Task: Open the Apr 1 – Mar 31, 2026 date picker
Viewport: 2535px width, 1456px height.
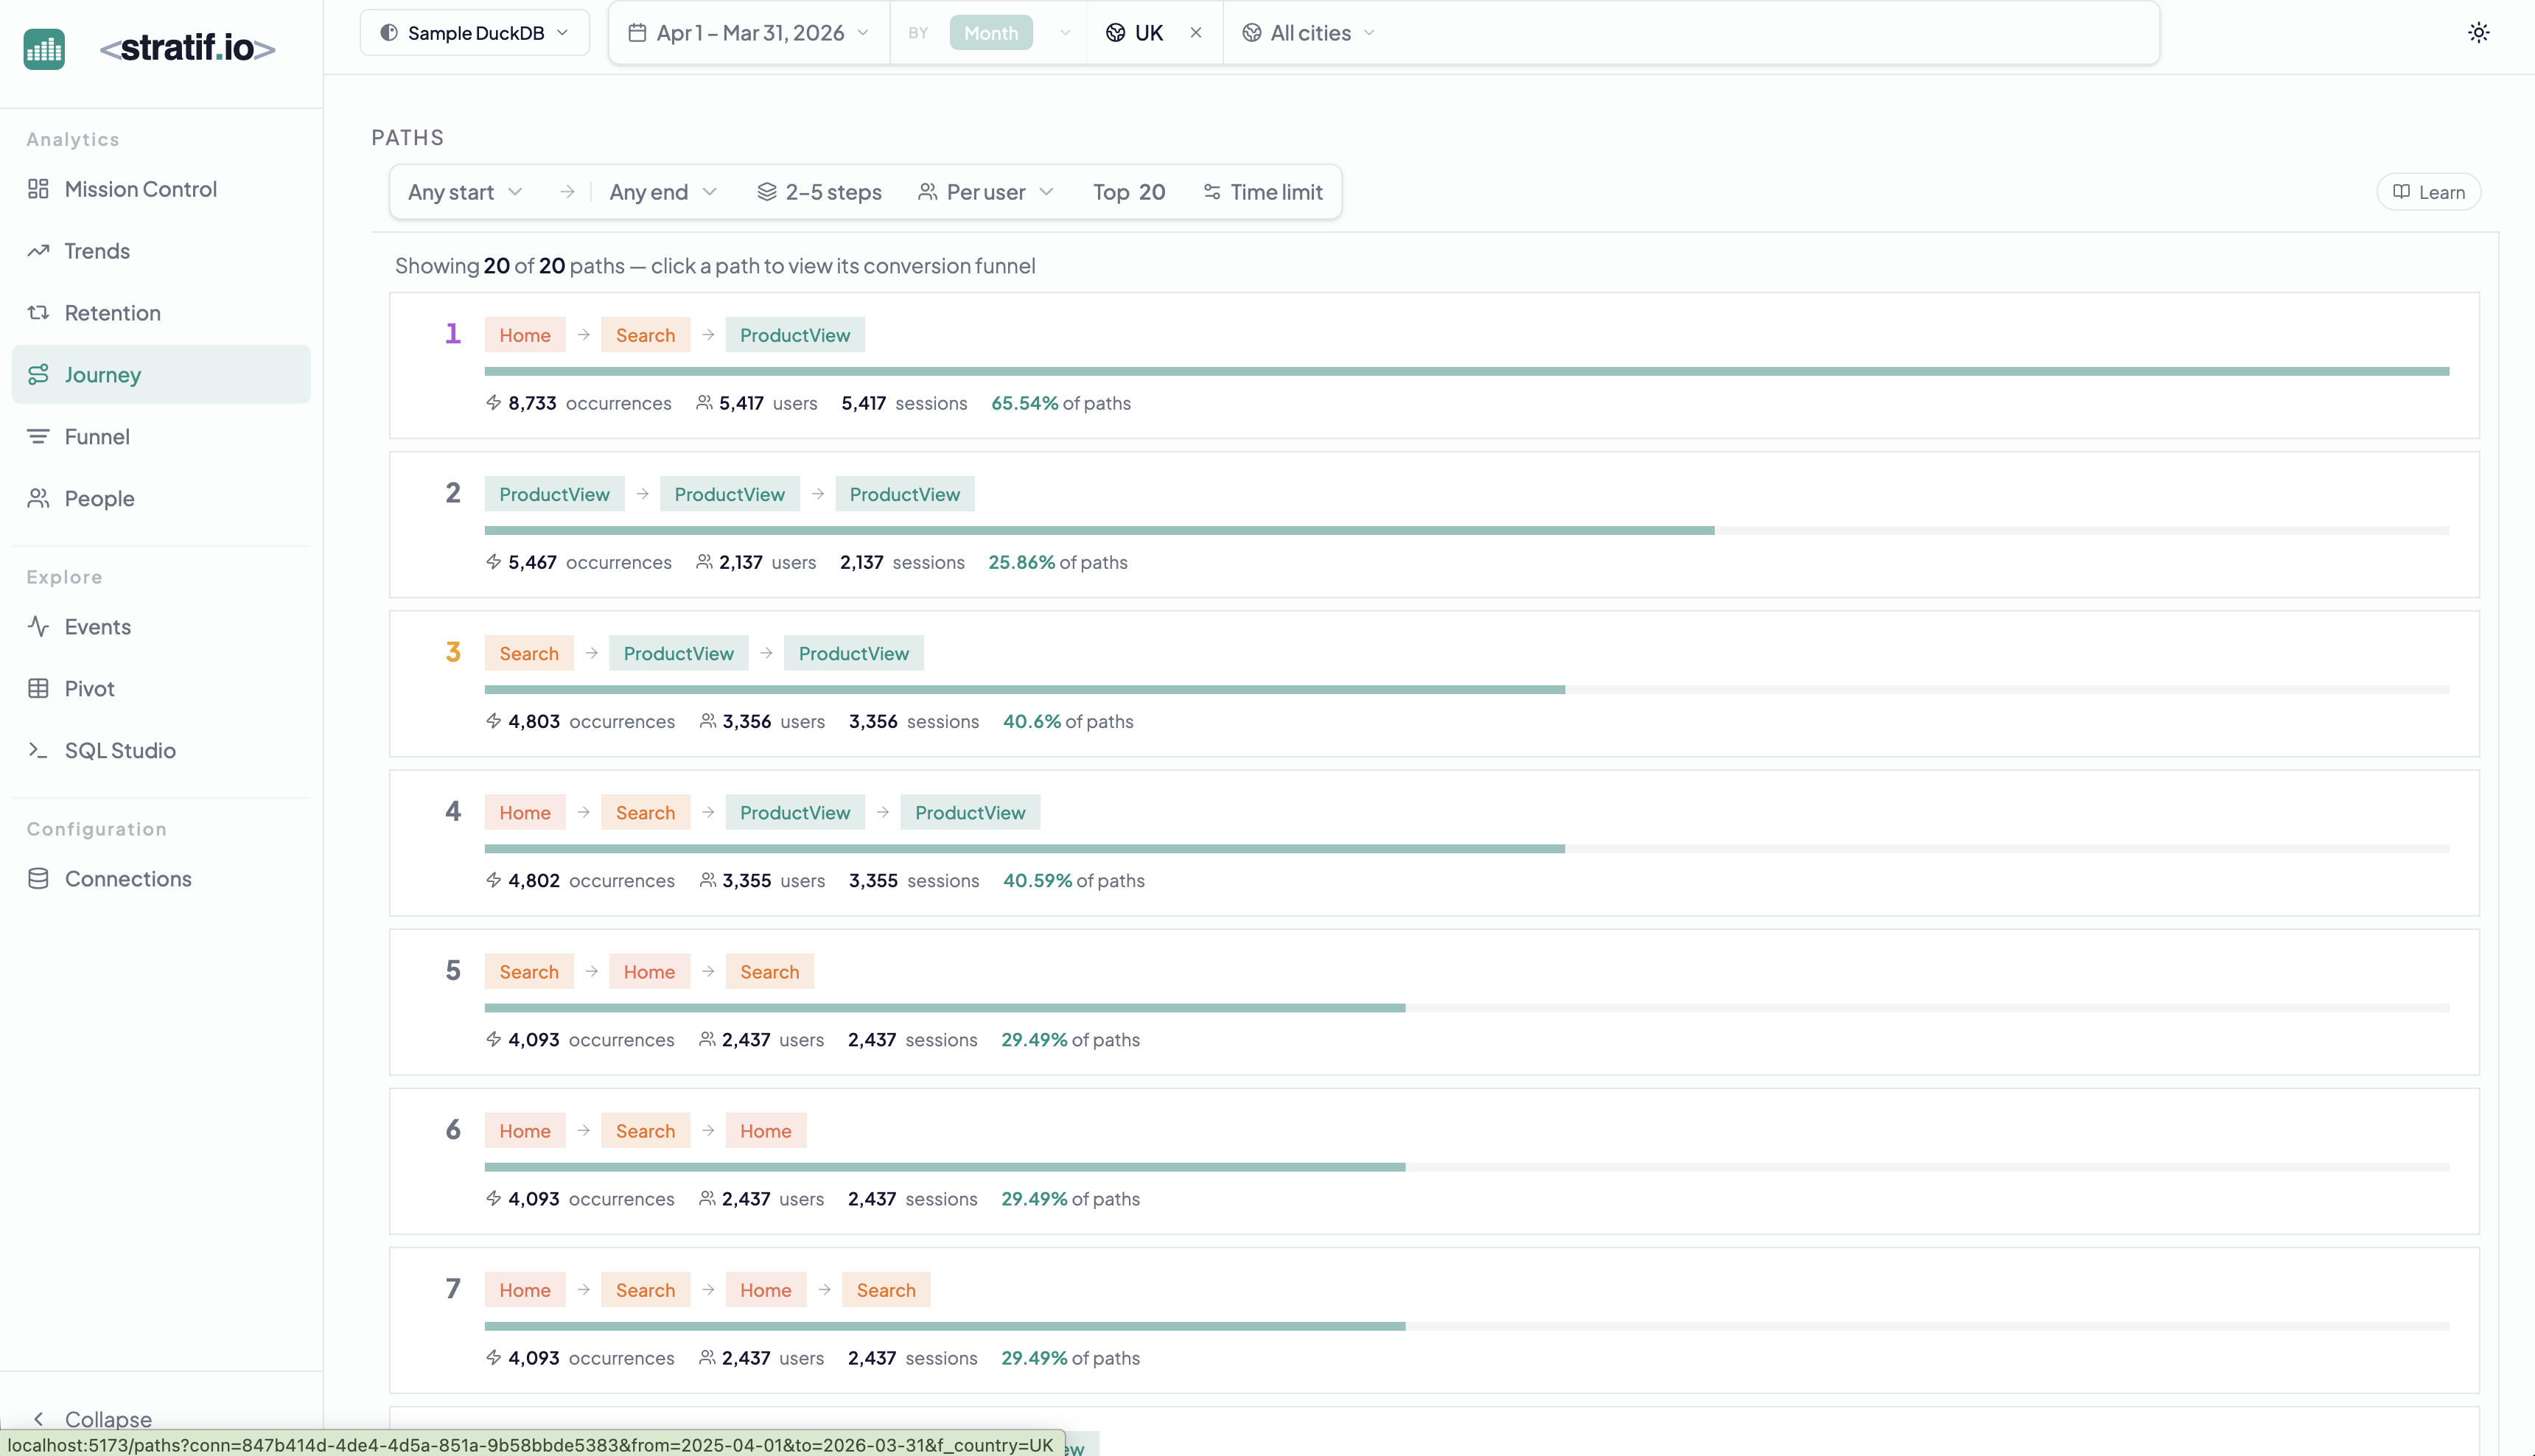Action: (x=748, y=33)
